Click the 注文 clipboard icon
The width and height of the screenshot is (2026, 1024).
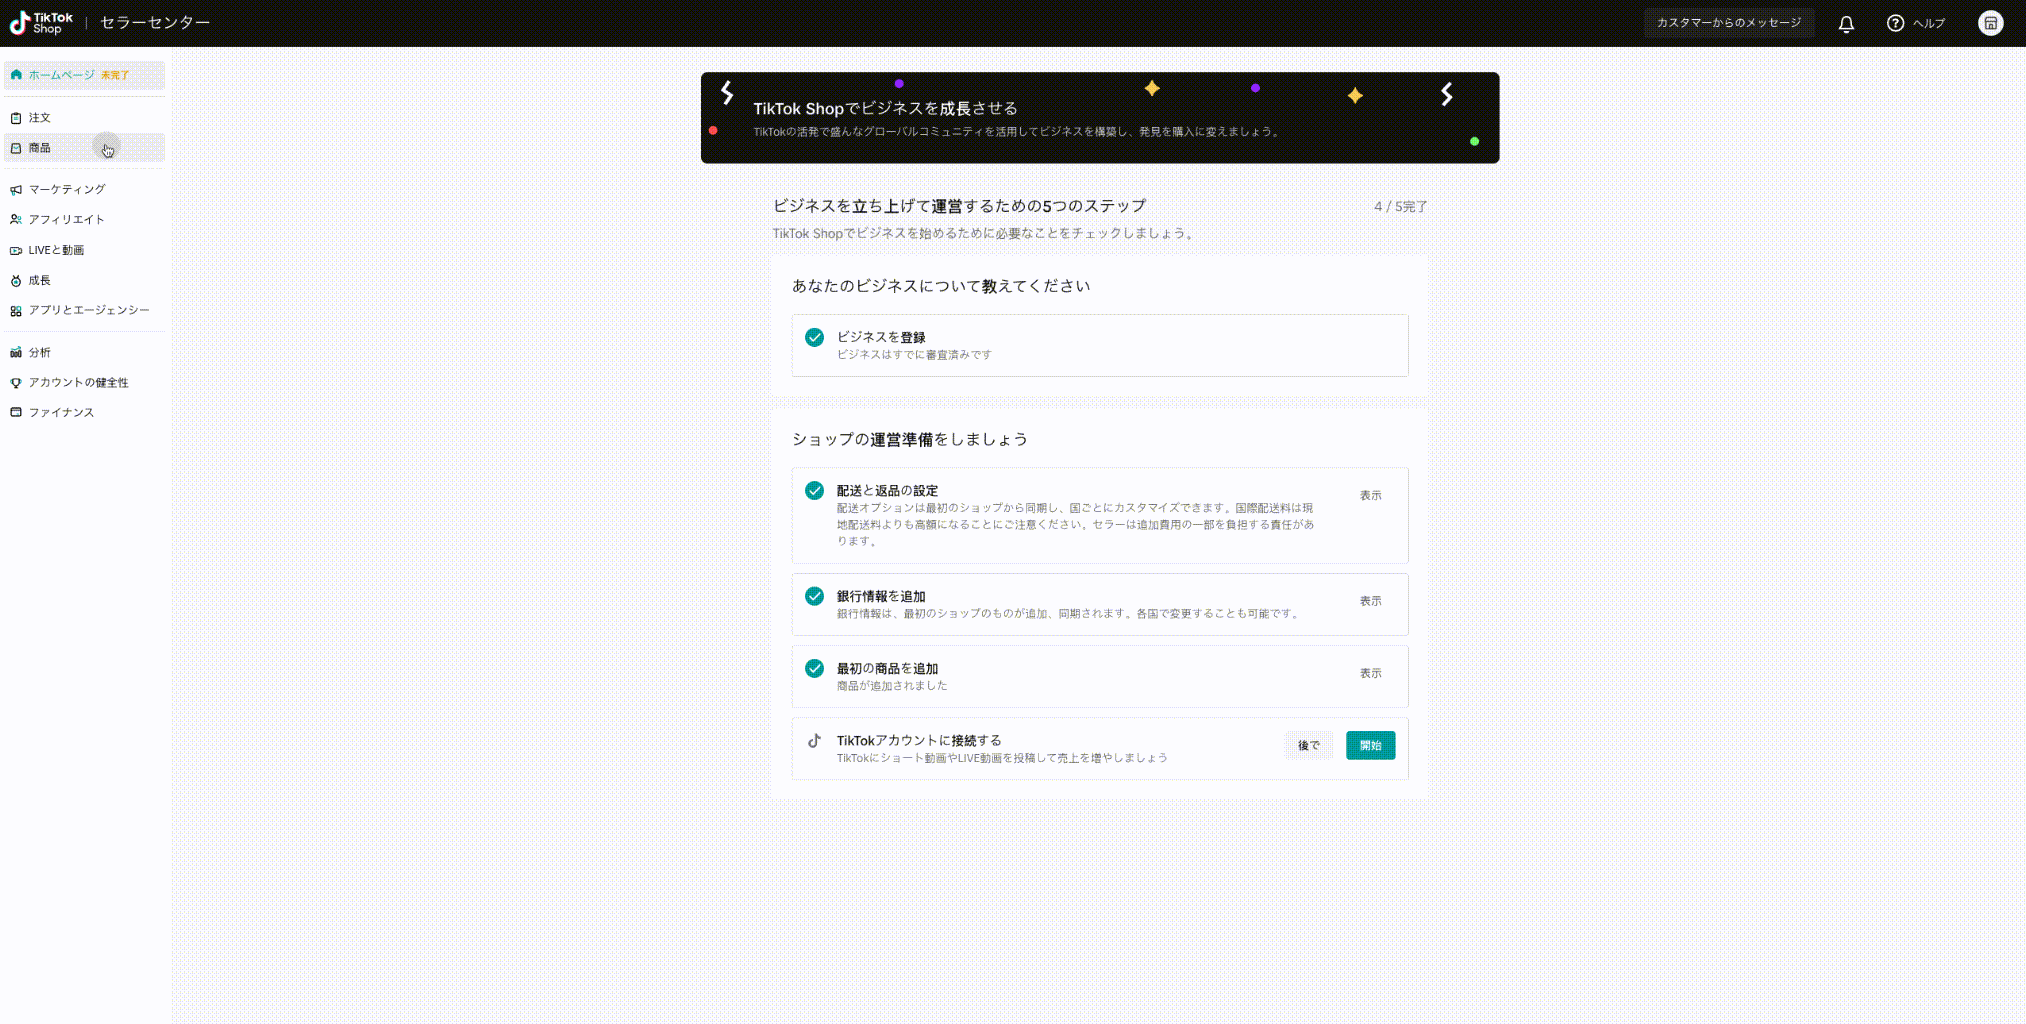pos(16,118)
